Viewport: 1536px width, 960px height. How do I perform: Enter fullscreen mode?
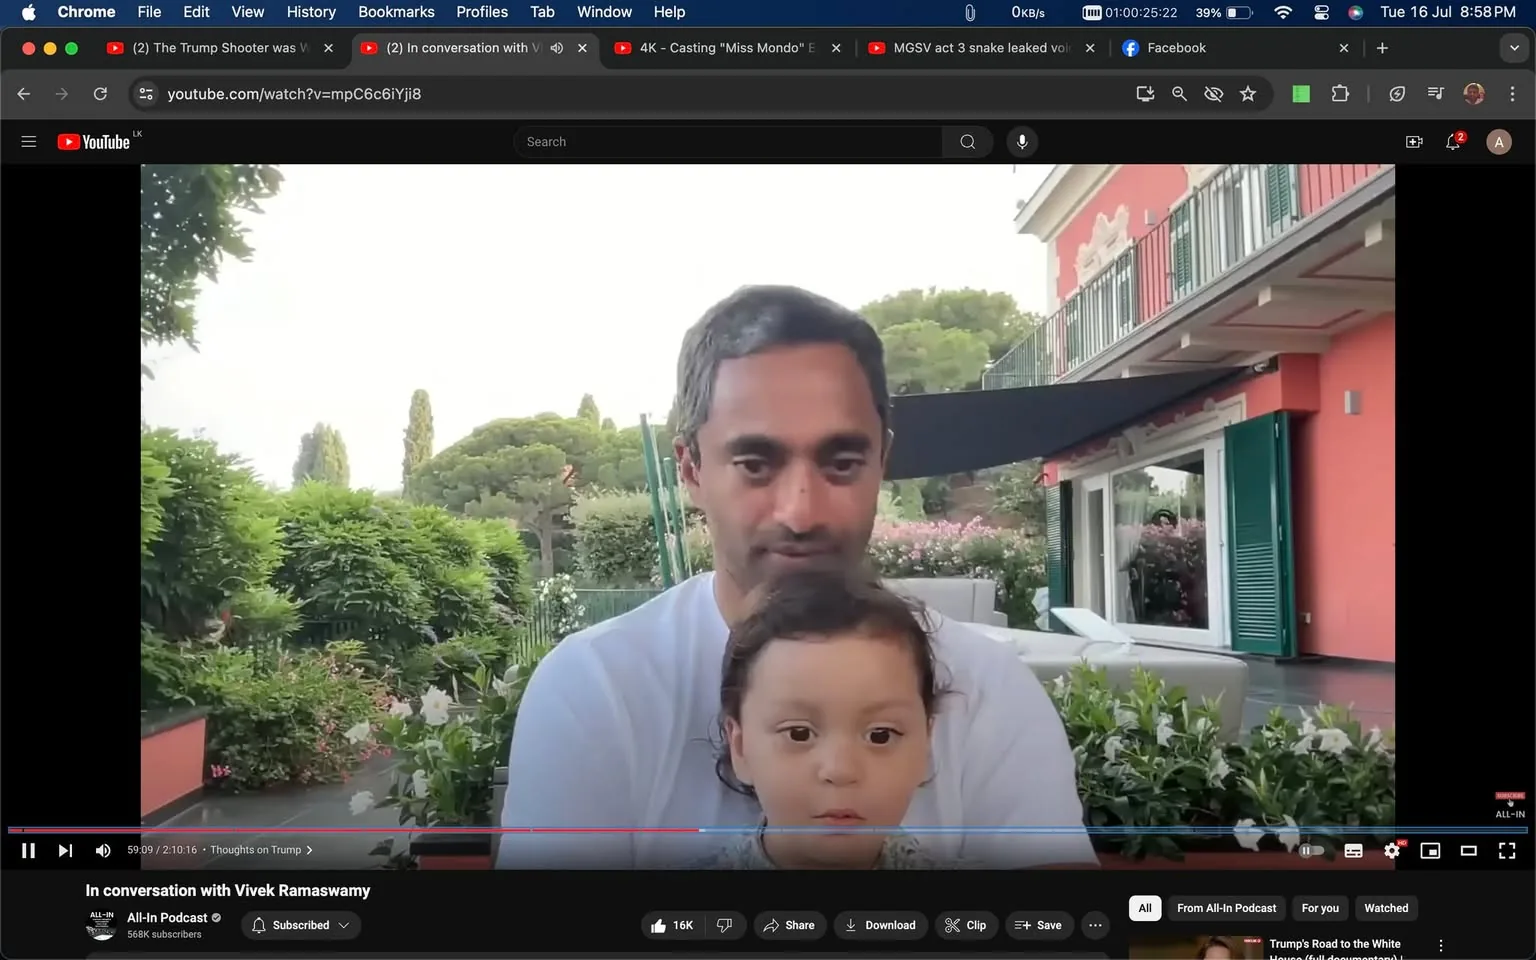1506,850
